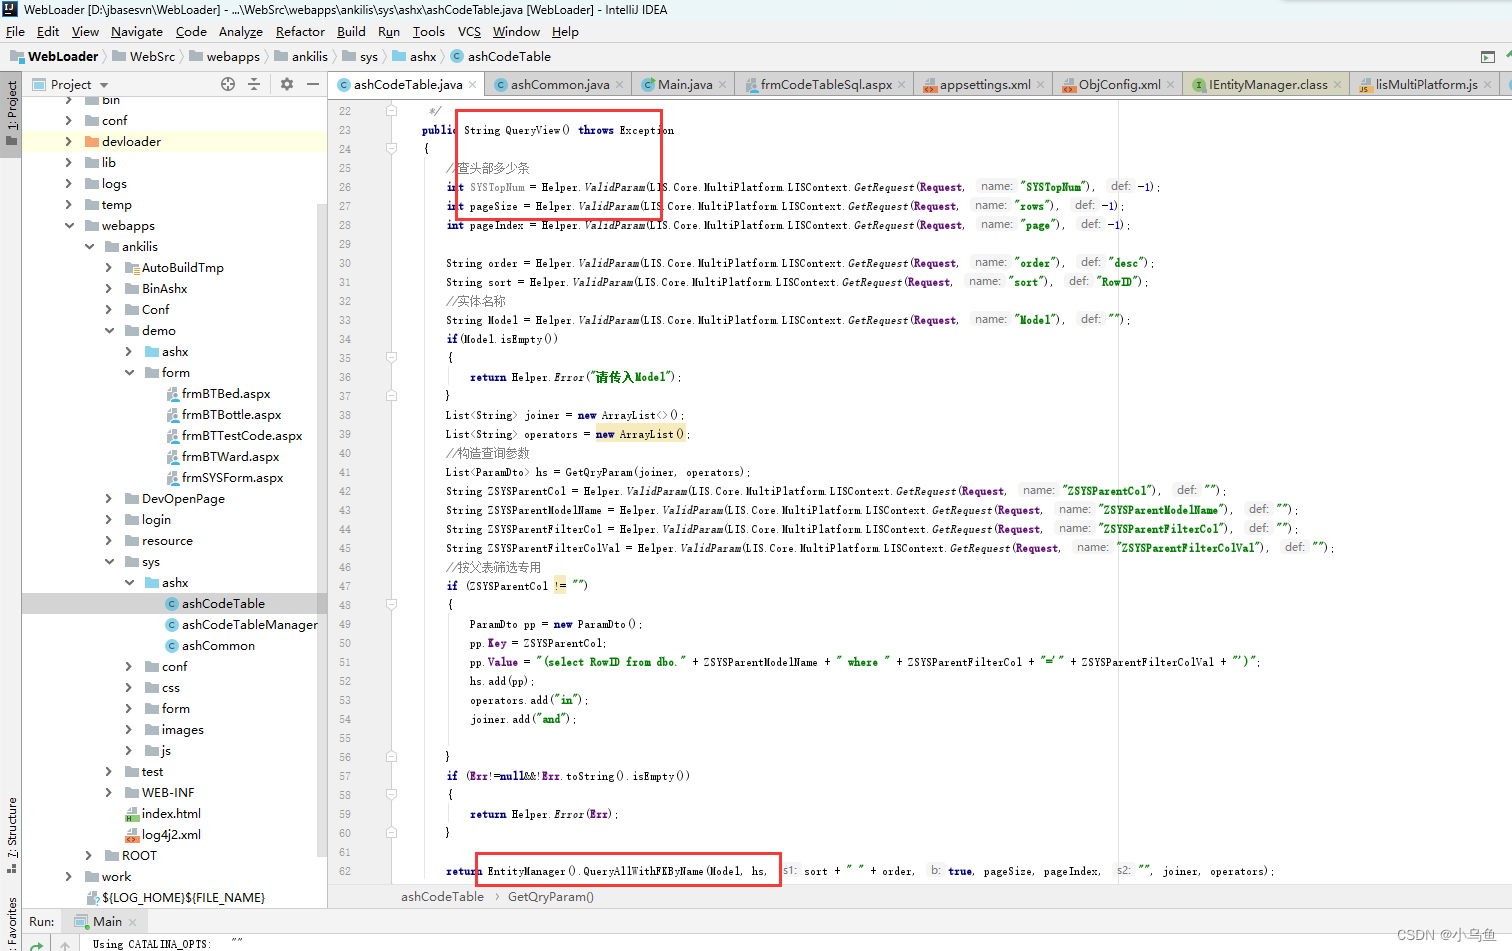
Task: Close the ashCommon.java tab
Action: (620, 85)
